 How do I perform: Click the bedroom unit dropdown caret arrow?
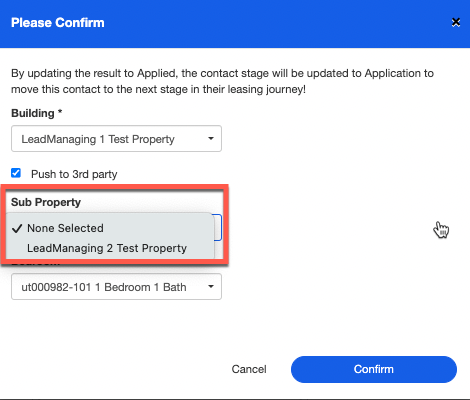pos(211,286)
